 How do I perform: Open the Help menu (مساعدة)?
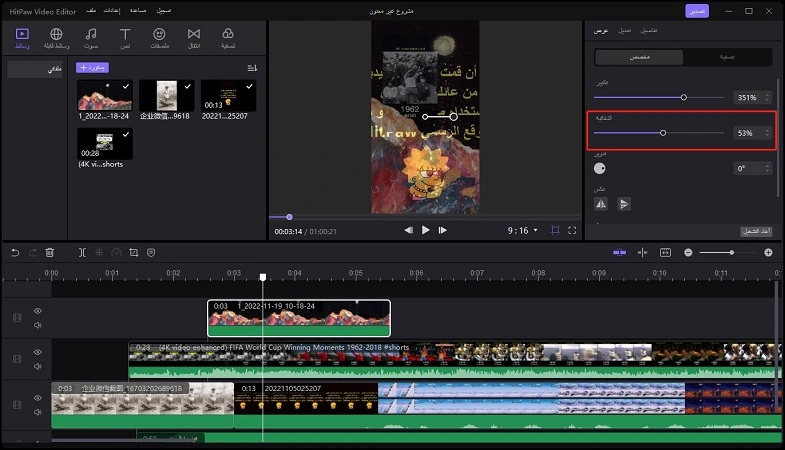138,11
